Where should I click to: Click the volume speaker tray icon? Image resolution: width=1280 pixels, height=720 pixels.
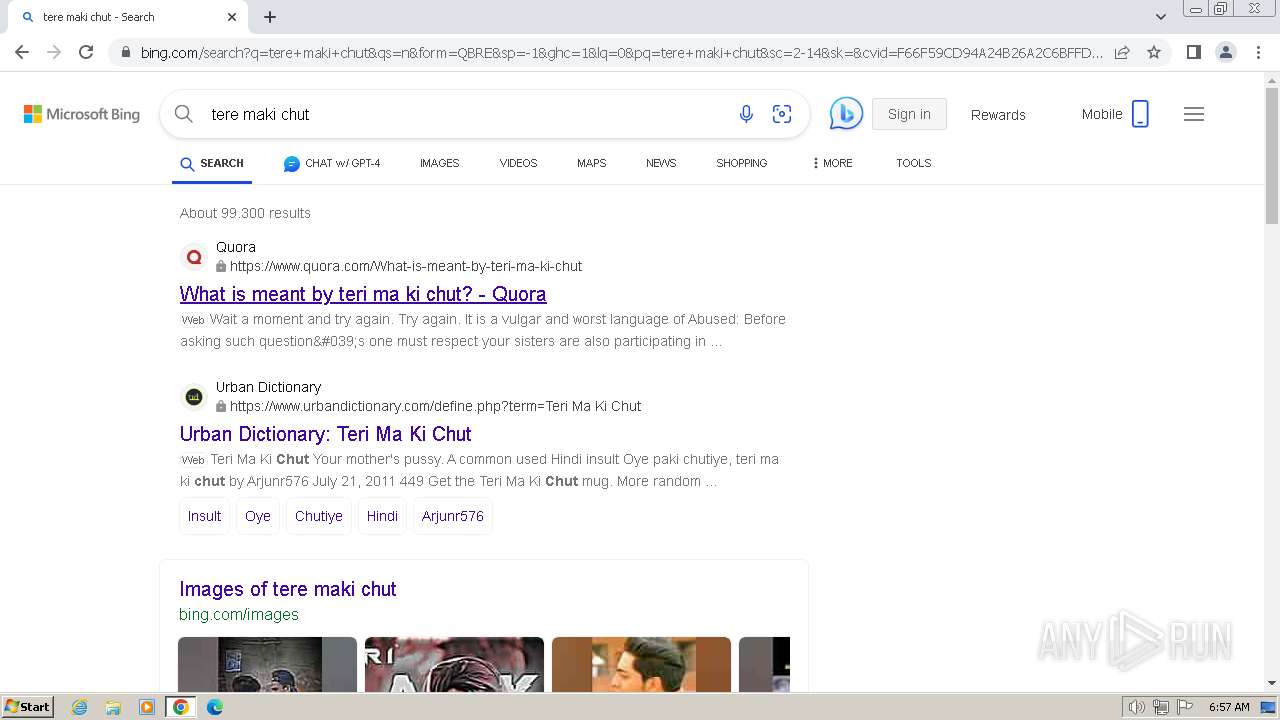coord(1137,707)
